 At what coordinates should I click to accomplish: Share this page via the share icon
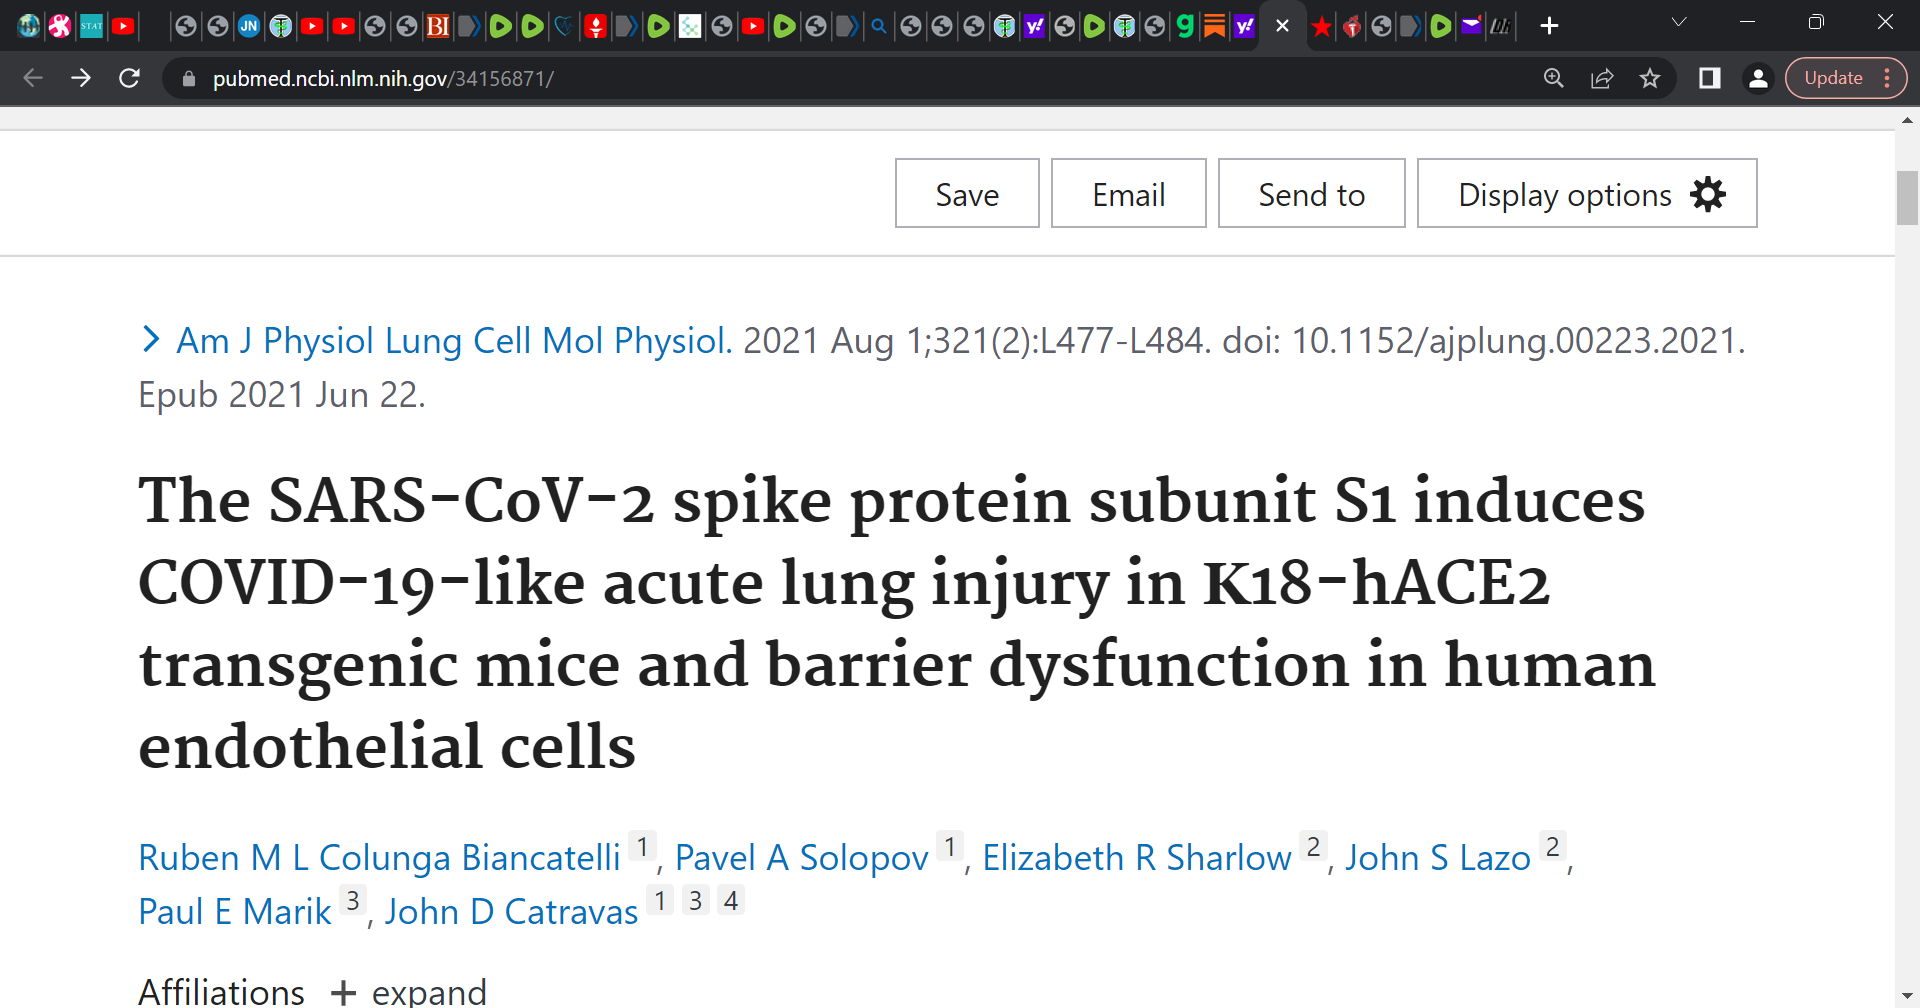click(1602, 78)
